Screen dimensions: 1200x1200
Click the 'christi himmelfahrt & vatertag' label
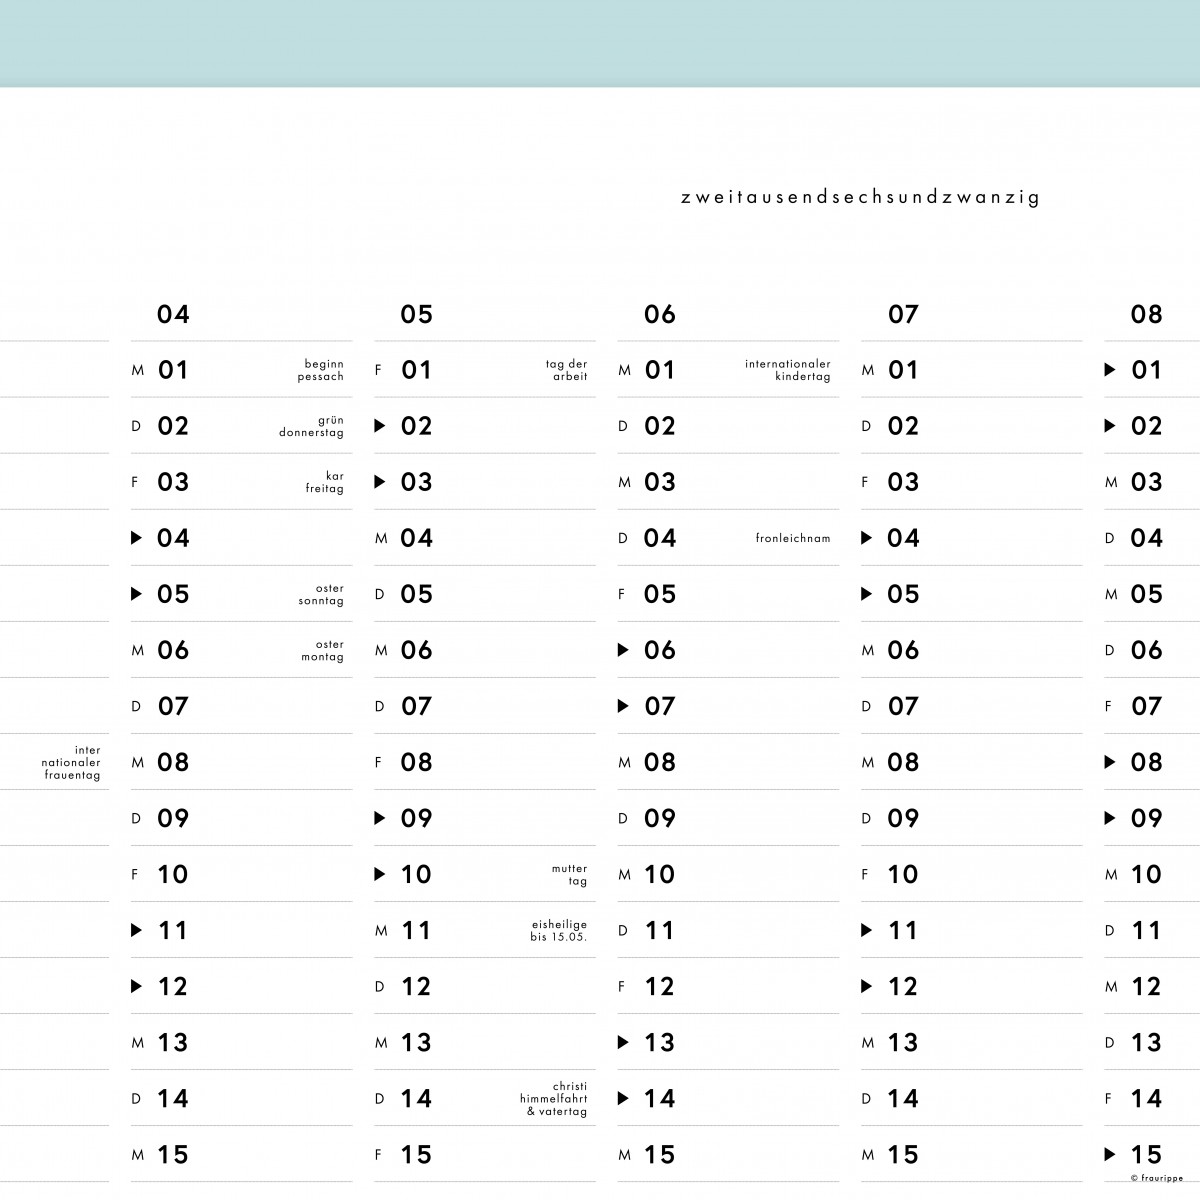(x=554, y=1098)
